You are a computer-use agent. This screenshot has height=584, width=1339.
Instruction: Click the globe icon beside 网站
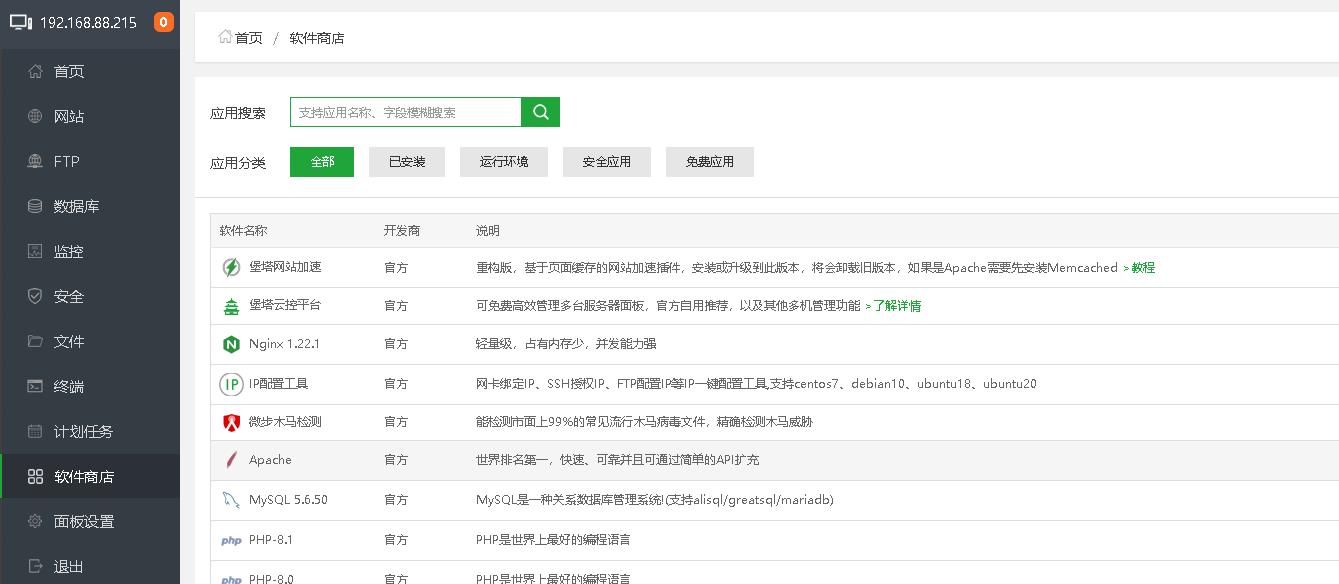(x=36, y=116)
